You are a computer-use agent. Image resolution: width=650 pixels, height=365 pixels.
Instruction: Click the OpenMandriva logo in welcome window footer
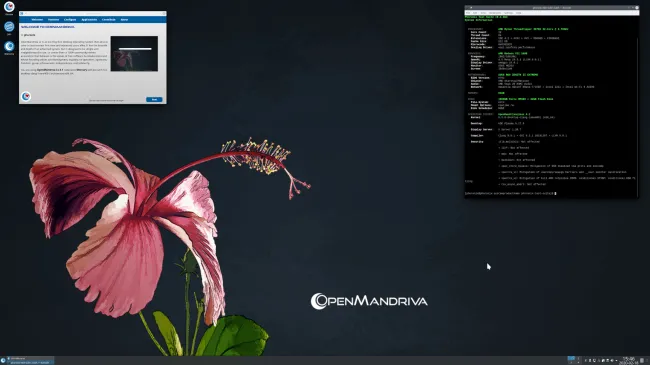[x=26, y=96]
